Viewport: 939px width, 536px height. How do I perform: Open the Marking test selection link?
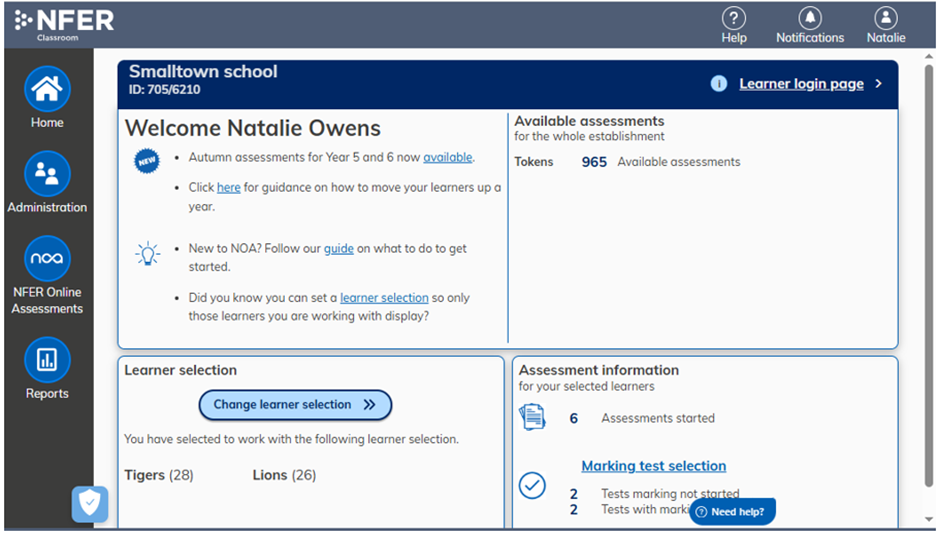[x=653, y=466]
